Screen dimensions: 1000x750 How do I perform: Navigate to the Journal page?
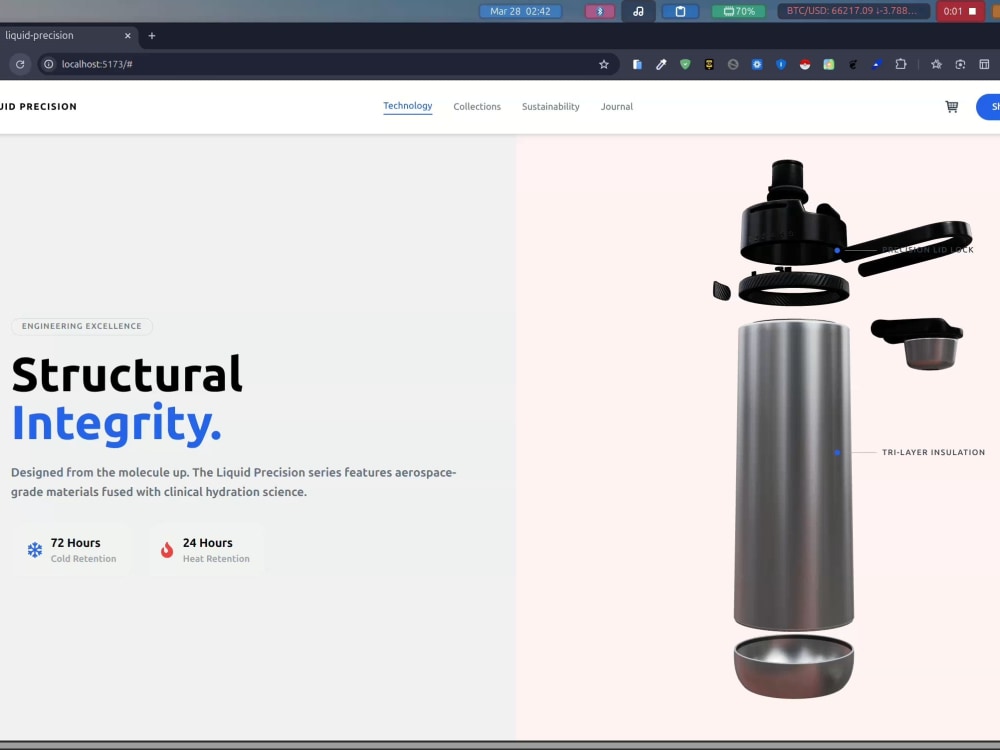point(617,107)
